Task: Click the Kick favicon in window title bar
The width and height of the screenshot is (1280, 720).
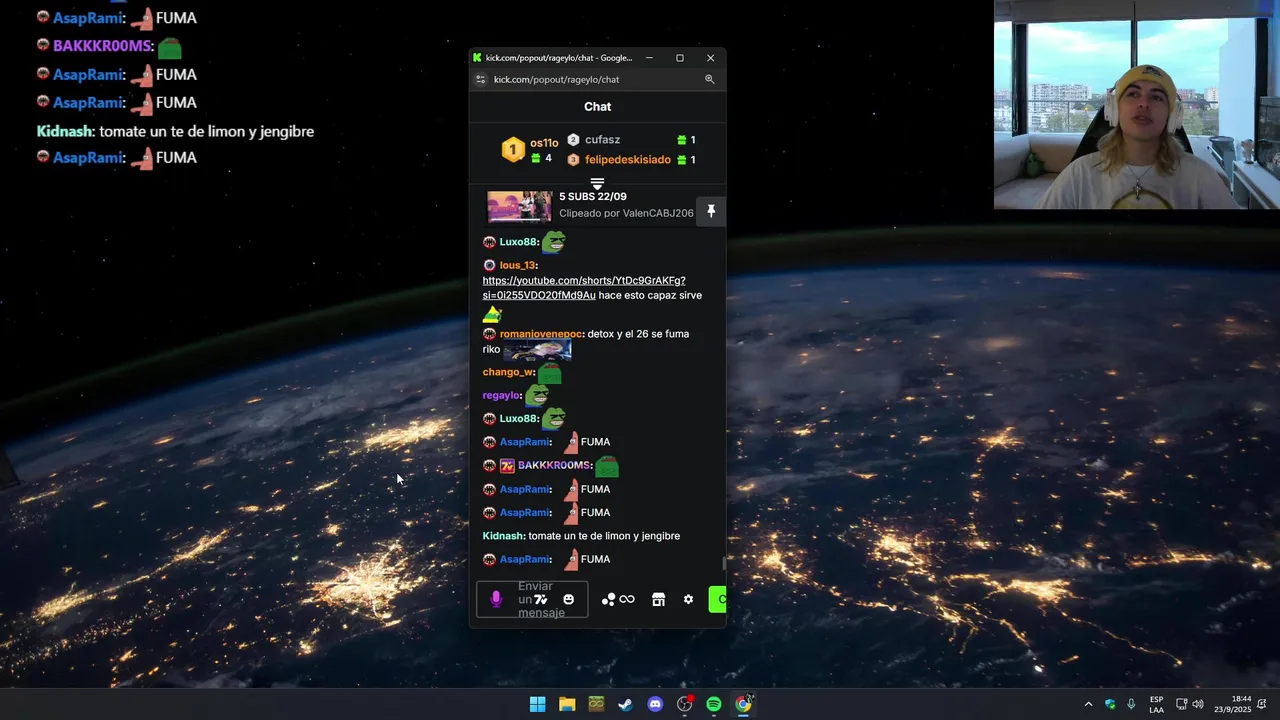Action: pos(478,58)
